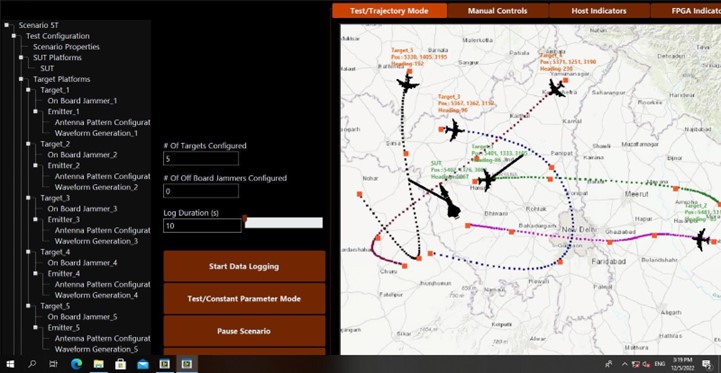
Task: Click the Target_5 aircraft icon on map
Action: click(x=407, y=83)
